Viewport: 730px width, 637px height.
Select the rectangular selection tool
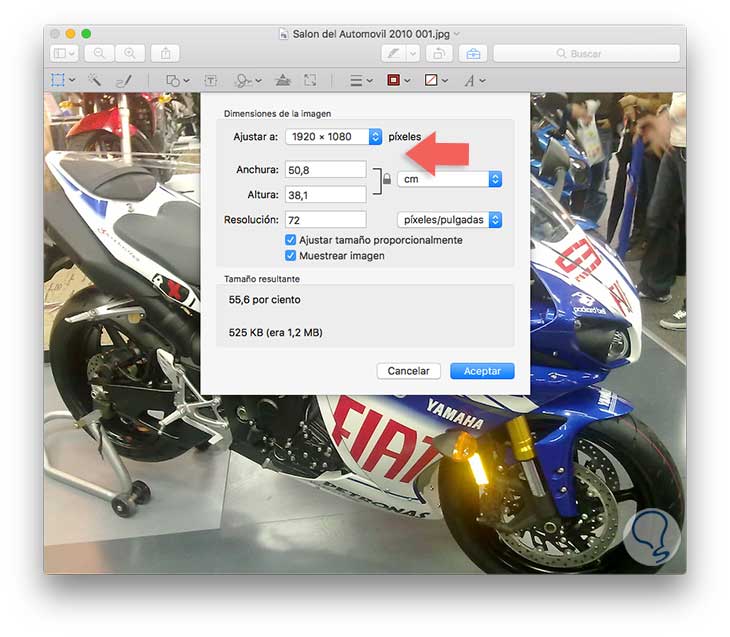[x=58, y=80]
